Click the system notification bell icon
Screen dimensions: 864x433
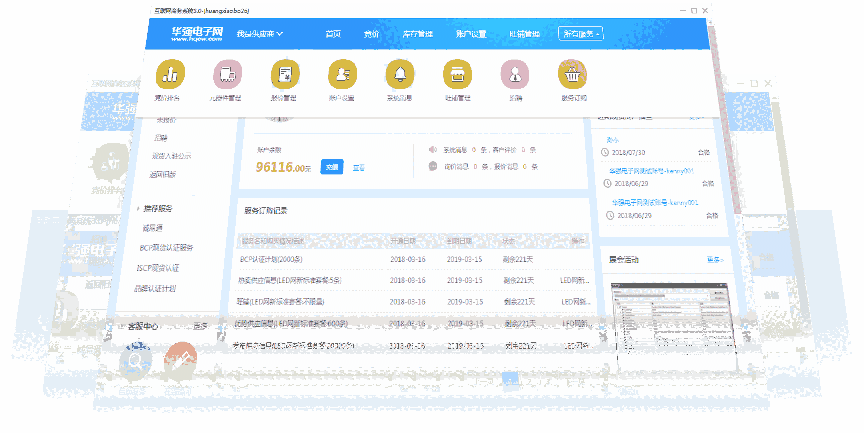(401, 74)
